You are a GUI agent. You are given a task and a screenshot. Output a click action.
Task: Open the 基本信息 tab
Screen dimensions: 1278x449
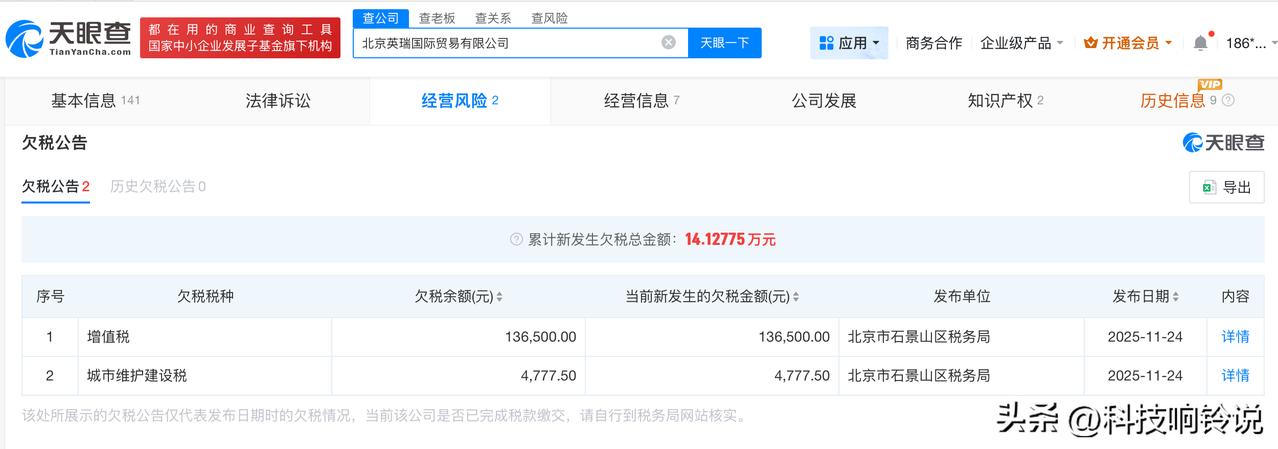point(95,101)
